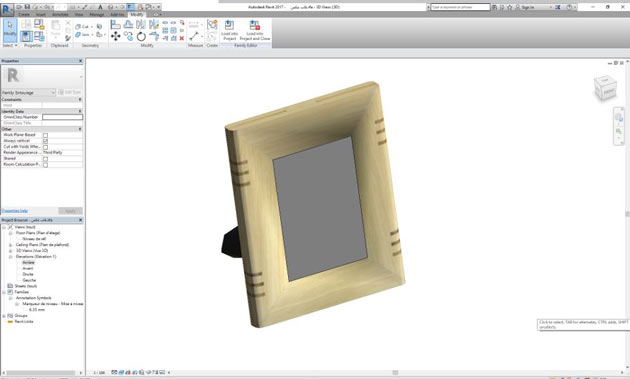Click the horizontal scrollbar under the 3D view
Viewport: 630px width, 379px height.
tap(395, 373)
